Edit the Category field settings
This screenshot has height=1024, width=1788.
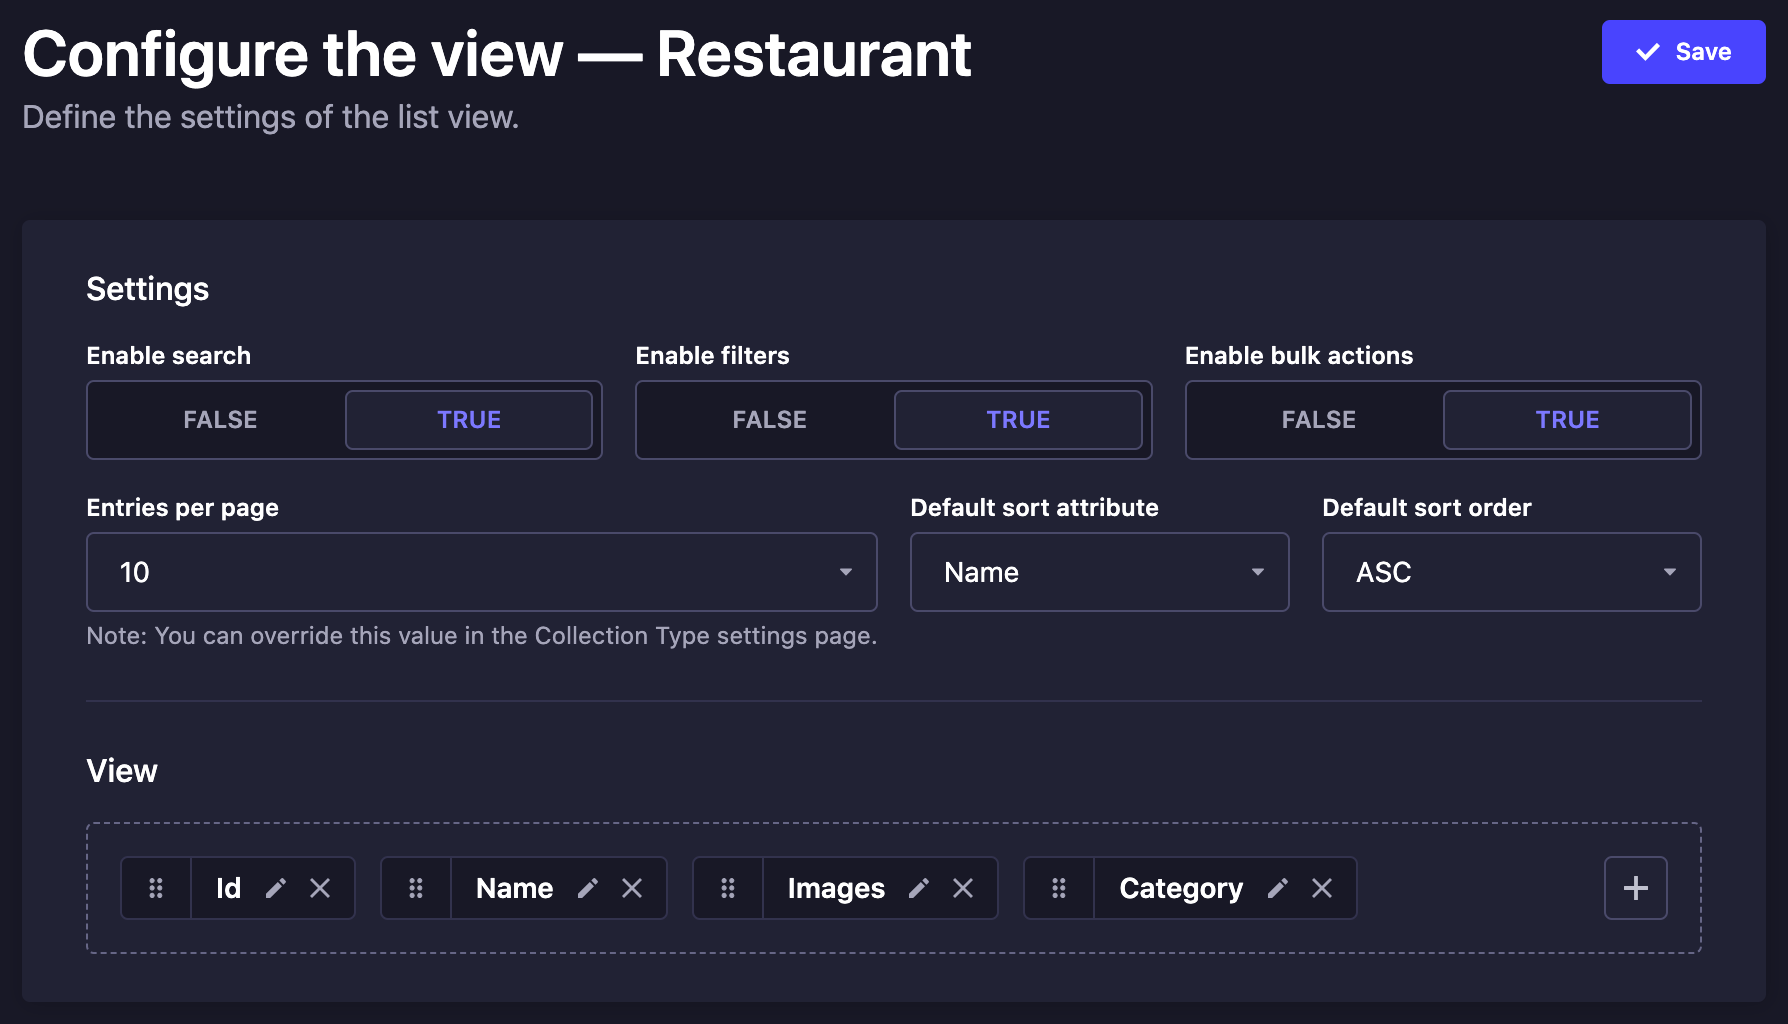(1278, 888)
